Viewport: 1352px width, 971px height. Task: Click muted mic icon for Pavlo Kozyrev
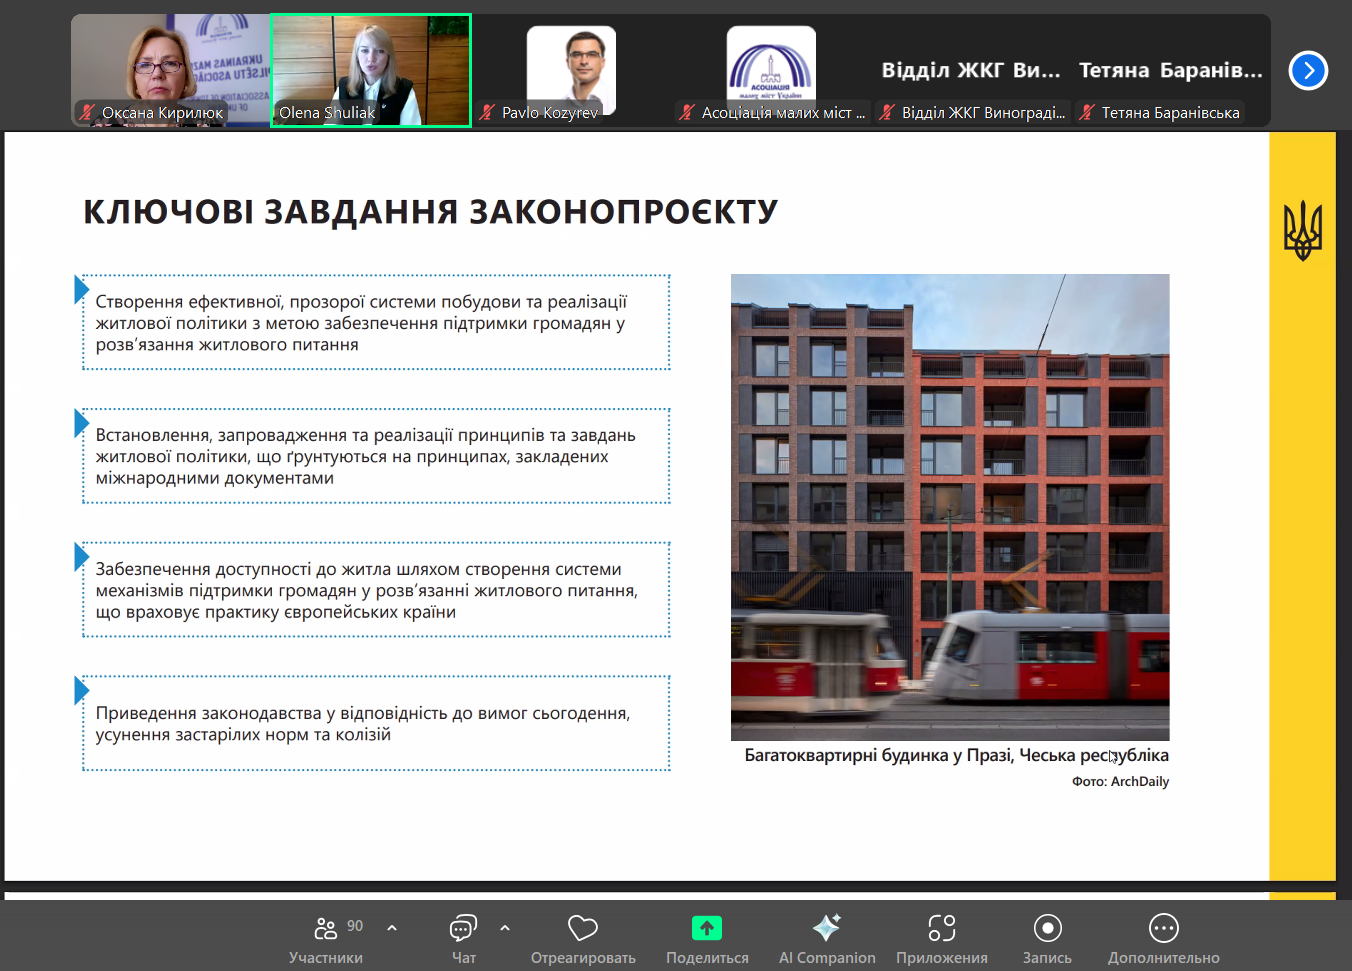click(487, 112)
